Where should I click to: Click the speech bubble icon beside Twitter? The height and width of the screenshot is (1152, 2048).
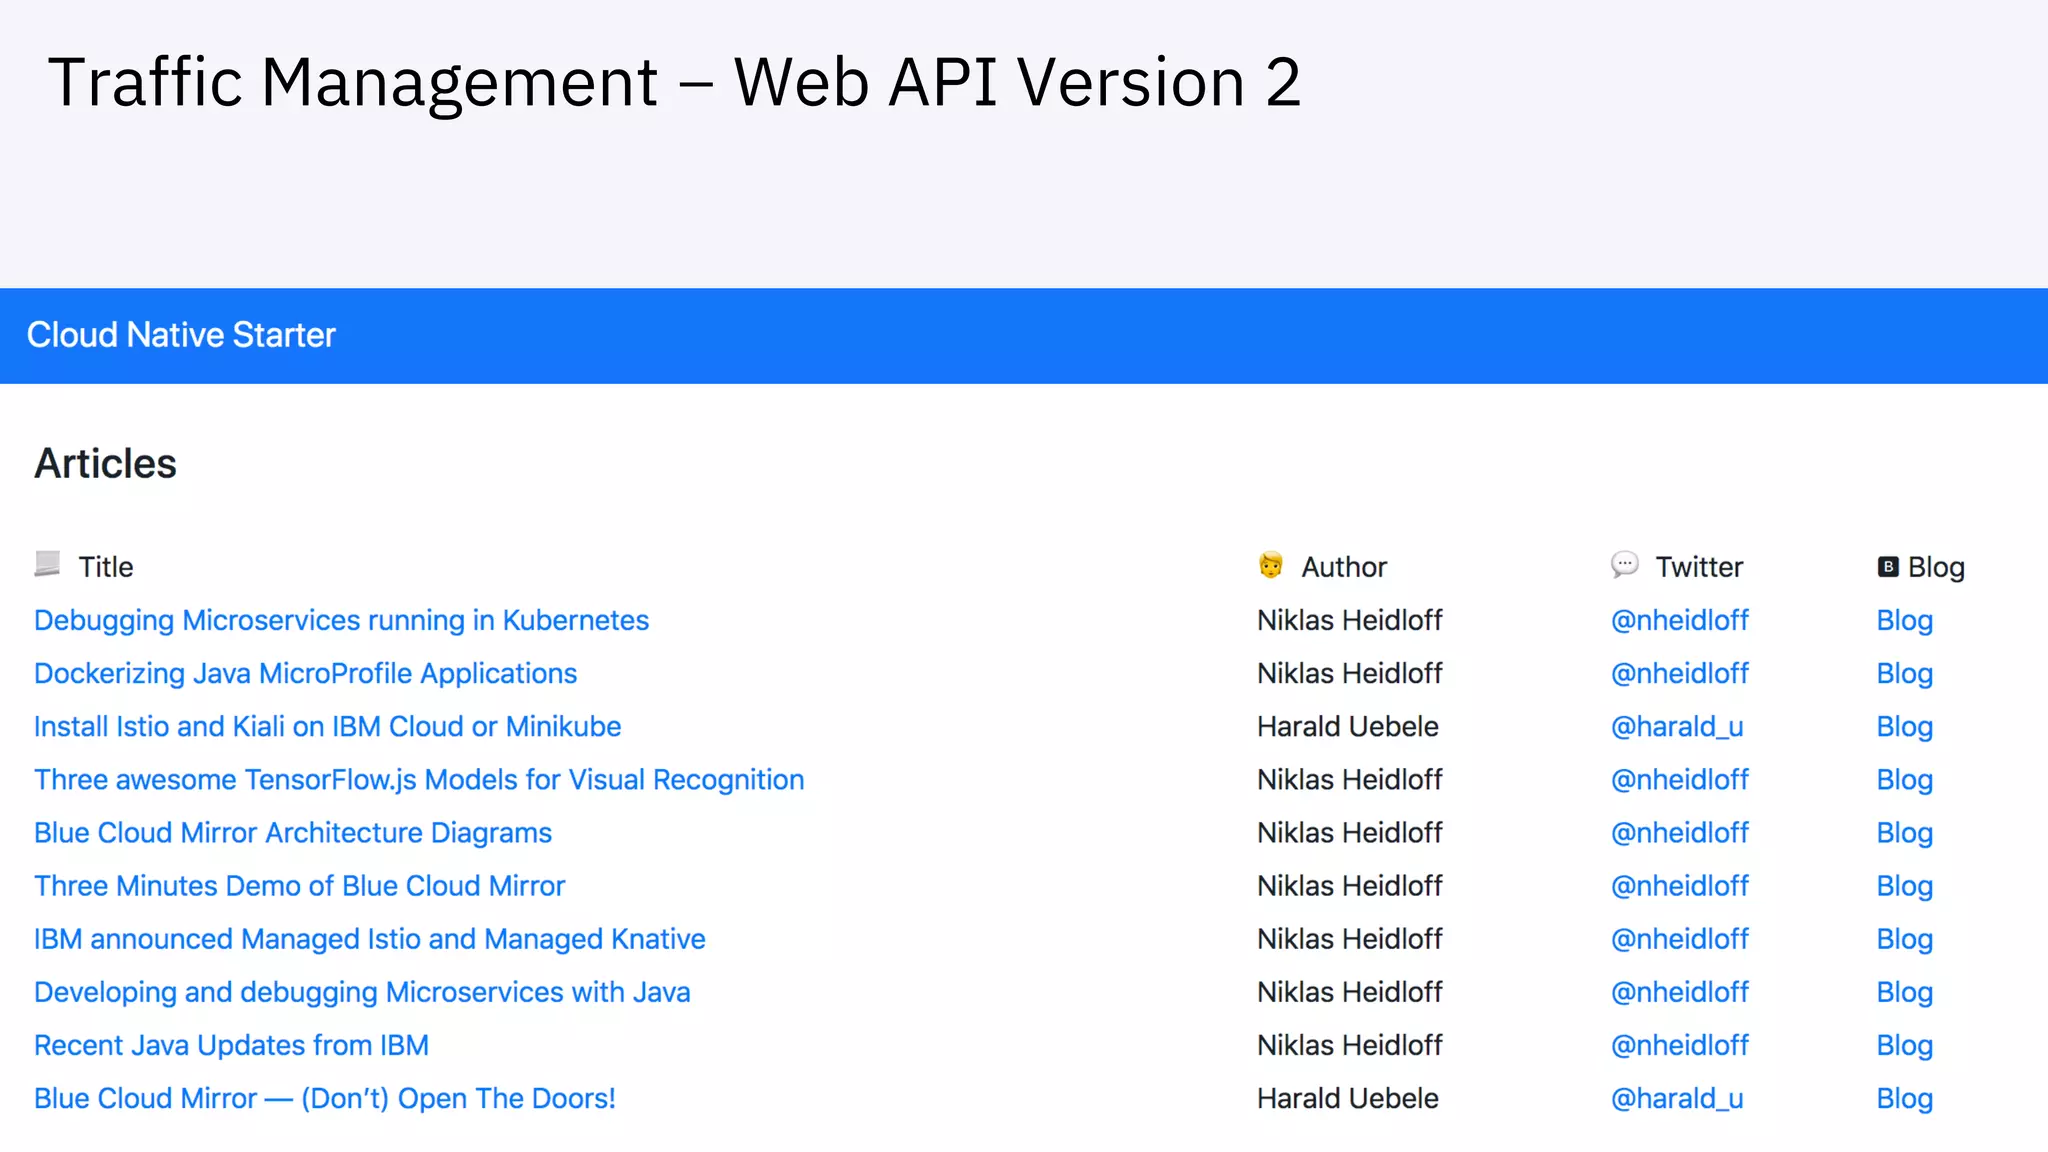1625,565
